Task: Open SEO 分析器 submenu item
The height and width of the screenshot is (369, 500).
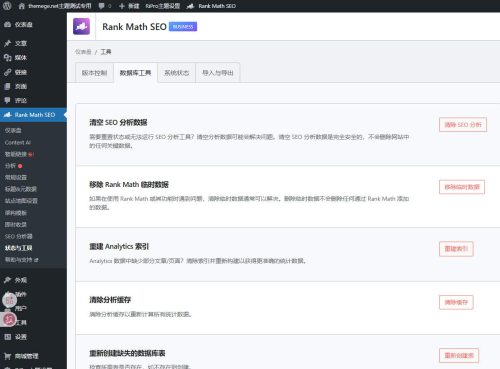Action: click(x=18, y=236)
